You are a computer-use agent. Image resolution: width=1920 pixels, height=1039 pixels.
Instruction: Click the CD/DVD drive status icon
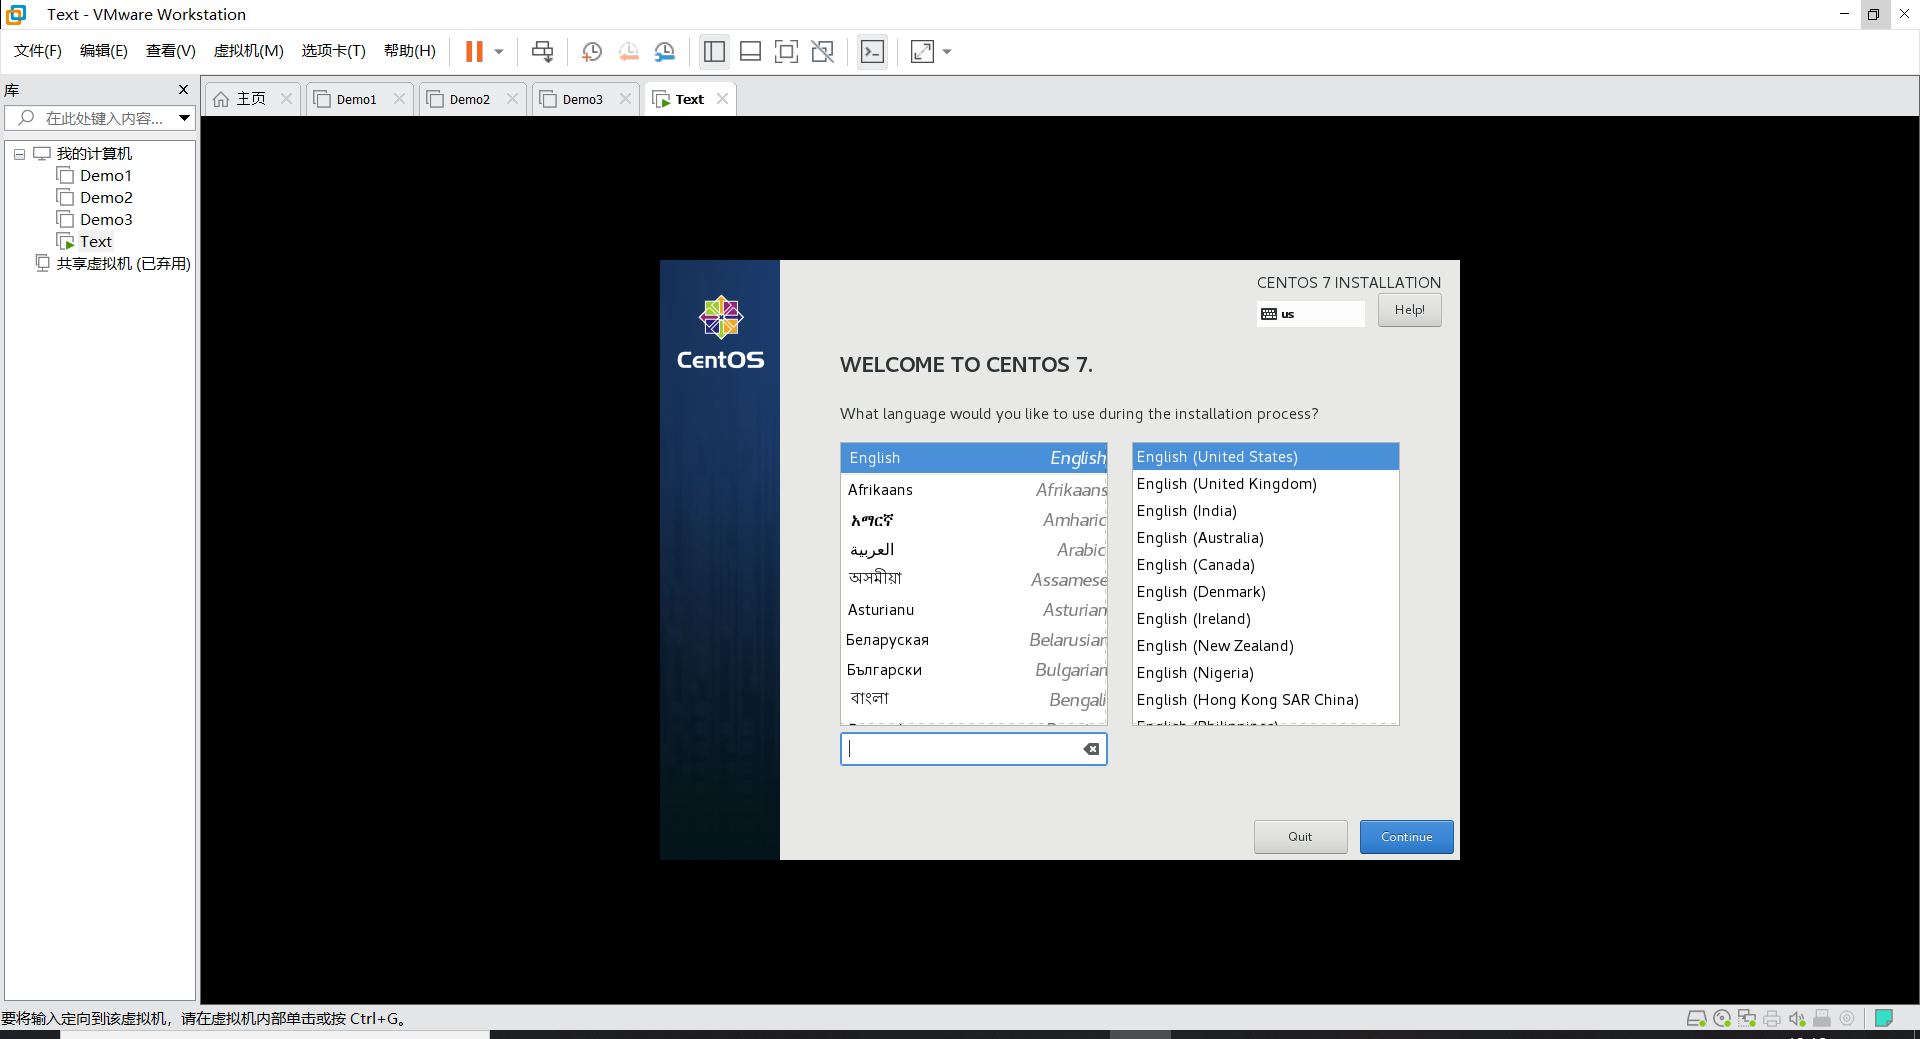[1722, 1018]
